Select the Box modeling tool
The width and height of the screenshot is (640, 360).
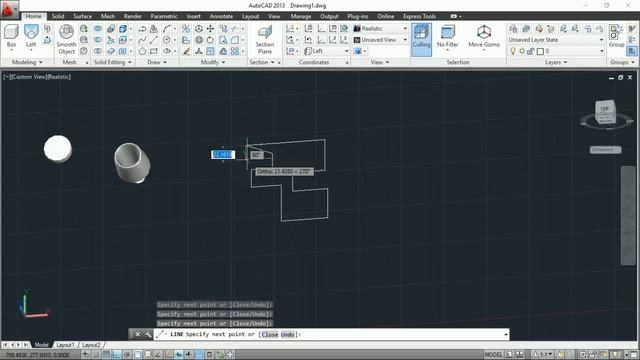tap(11, 36)
